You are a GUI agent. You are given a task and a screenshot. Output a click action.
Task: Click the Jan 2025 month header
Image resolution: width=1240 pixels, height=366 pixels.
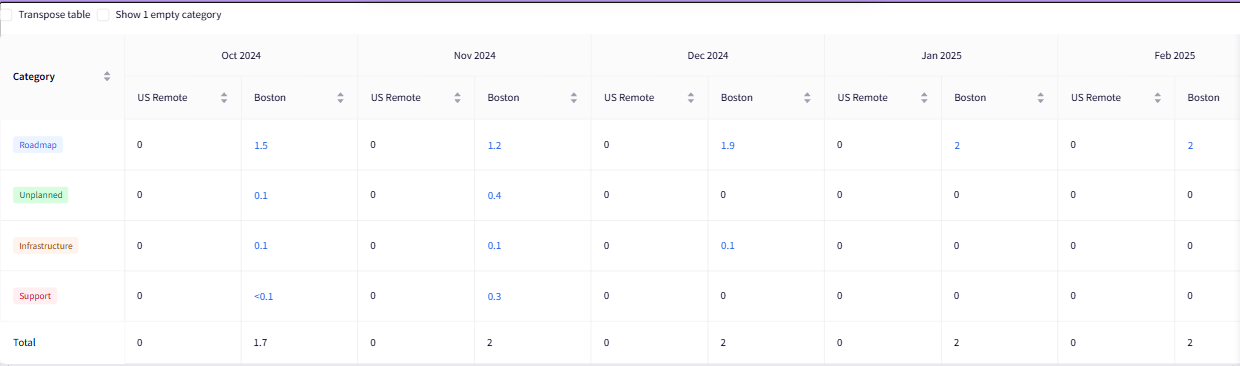pyautogui.click(x=941, y=56)
